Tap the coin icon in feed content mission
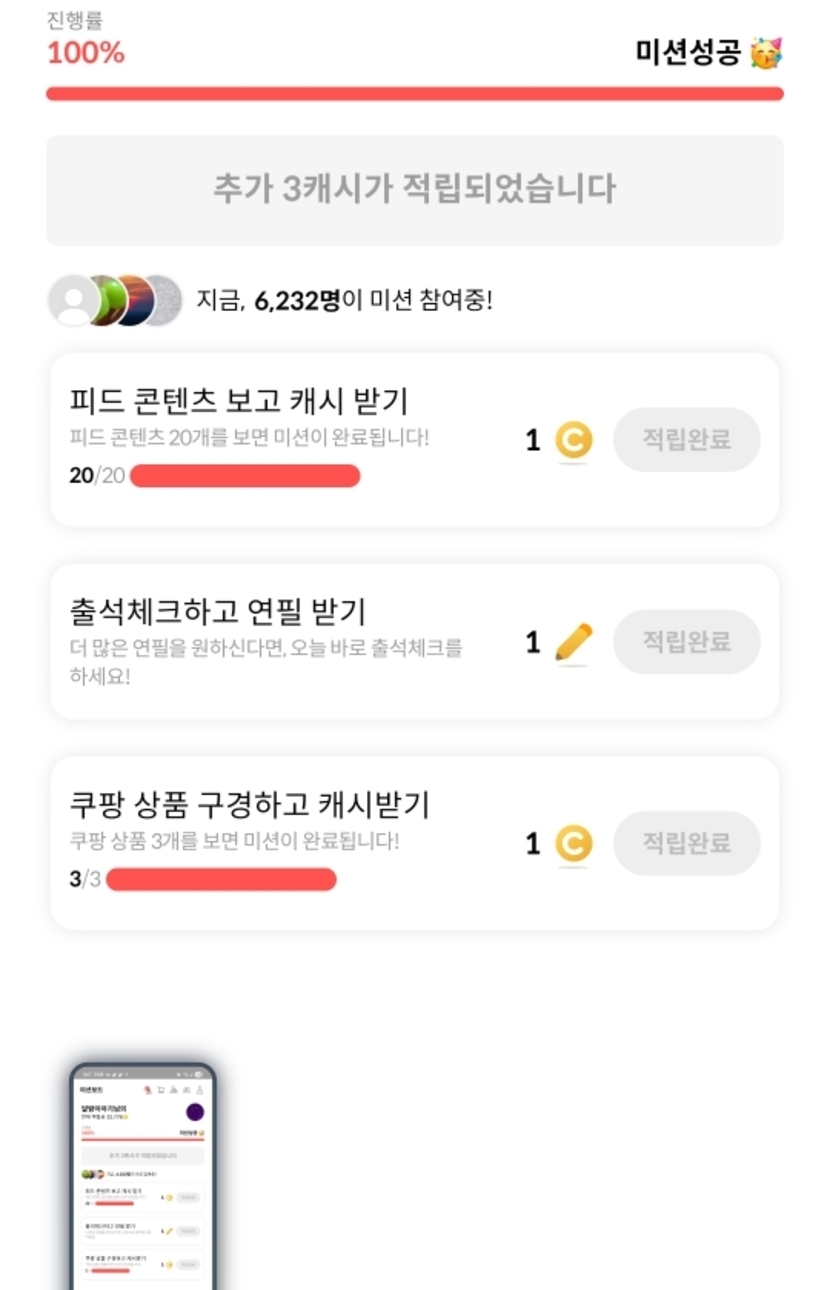 coord(573,440)
